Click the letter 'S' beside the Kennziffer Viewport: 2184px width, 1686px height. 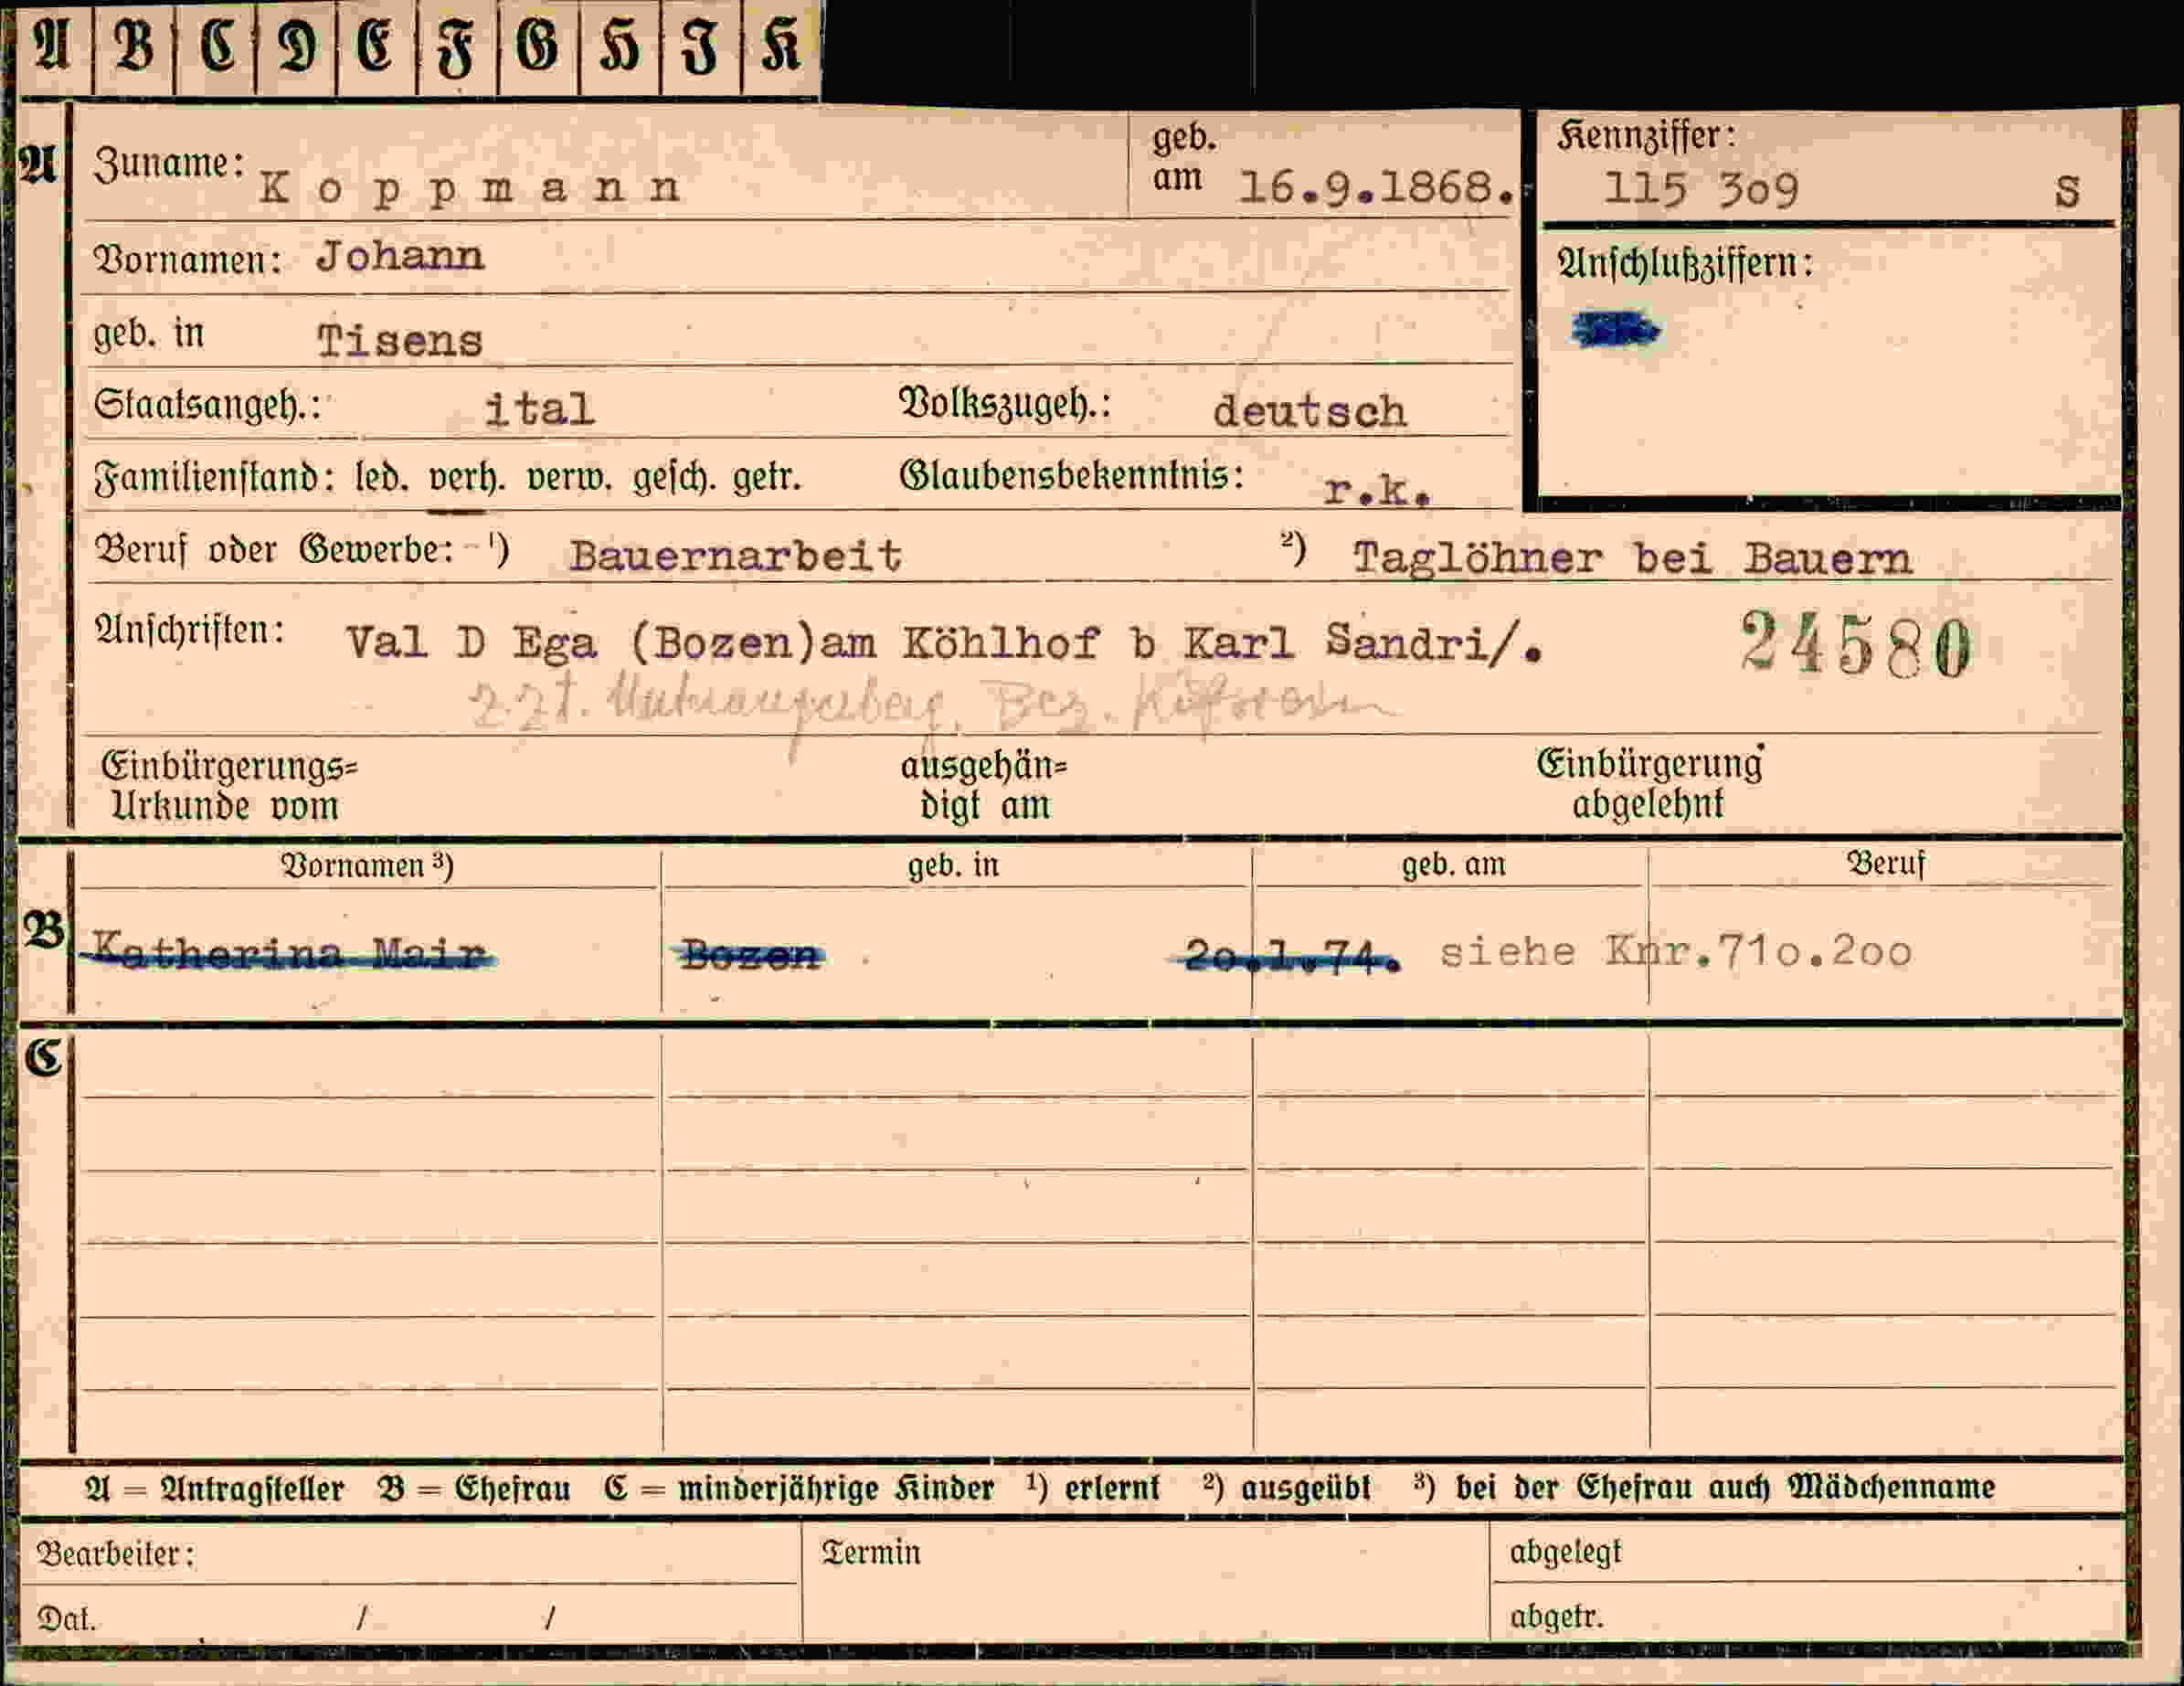click(2067, 191)
